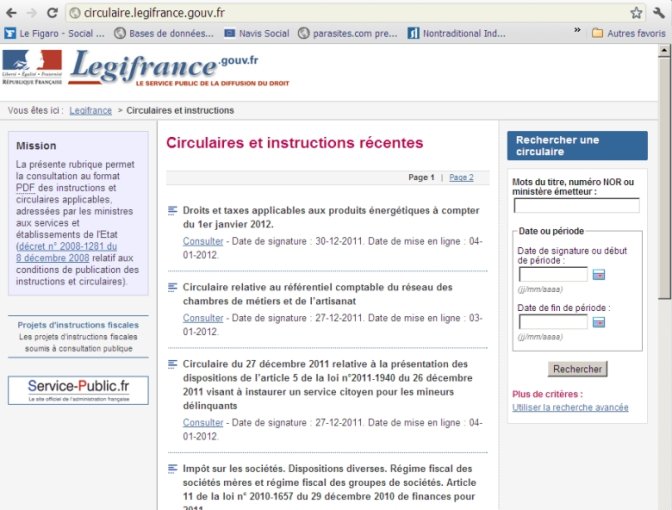
Task: Open the wrench settings menu
Action: click(659, 13)
